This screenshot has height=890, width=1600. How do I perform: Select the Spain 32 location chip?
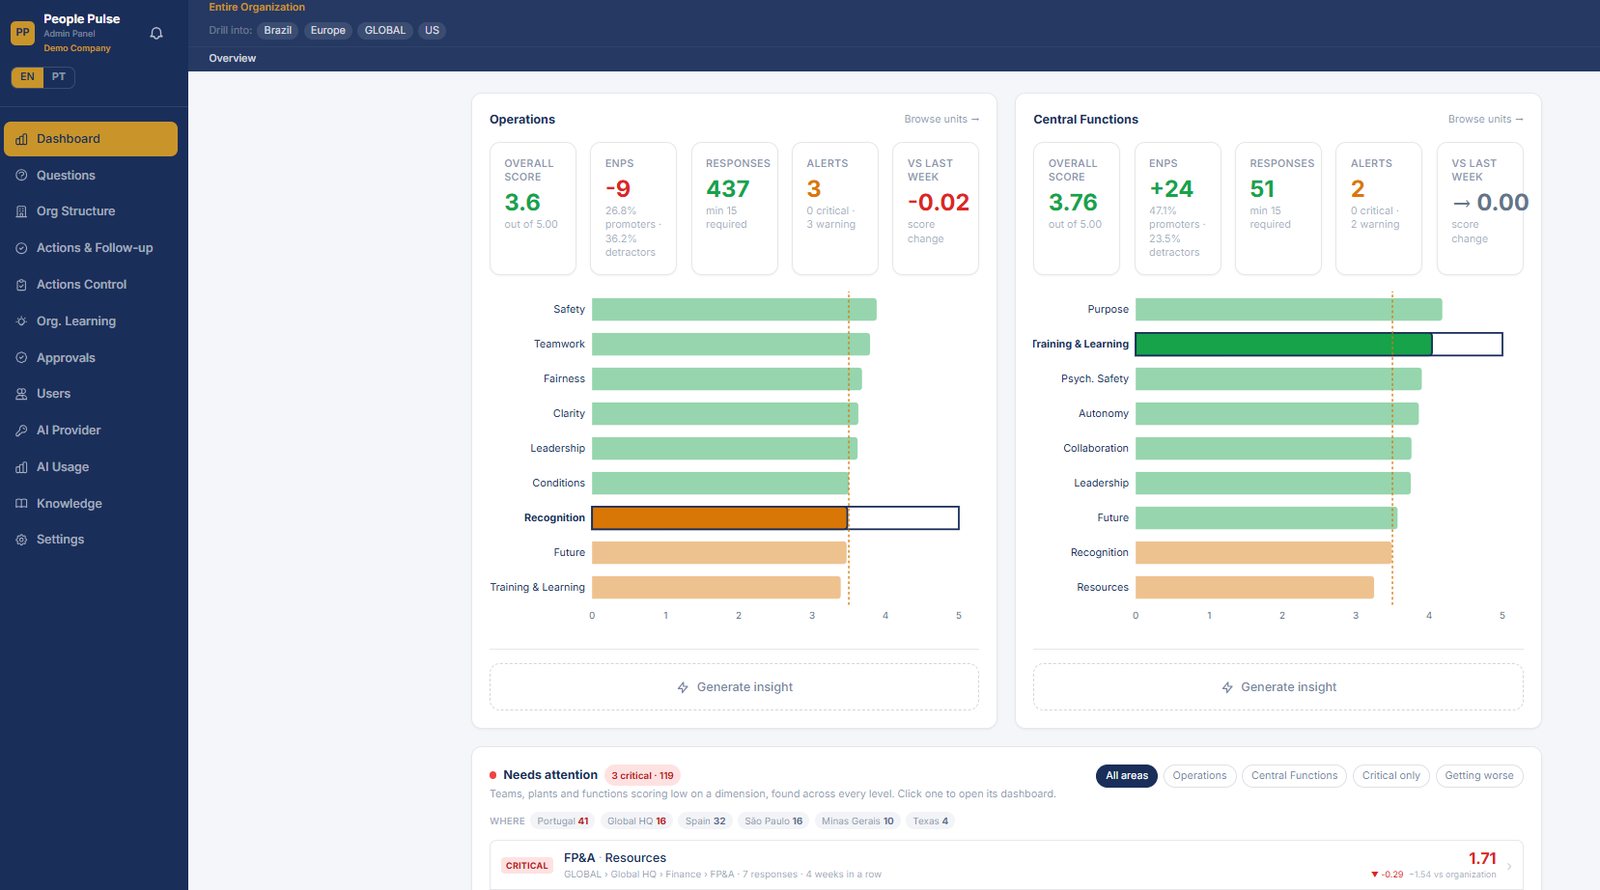tap(705, 821)
